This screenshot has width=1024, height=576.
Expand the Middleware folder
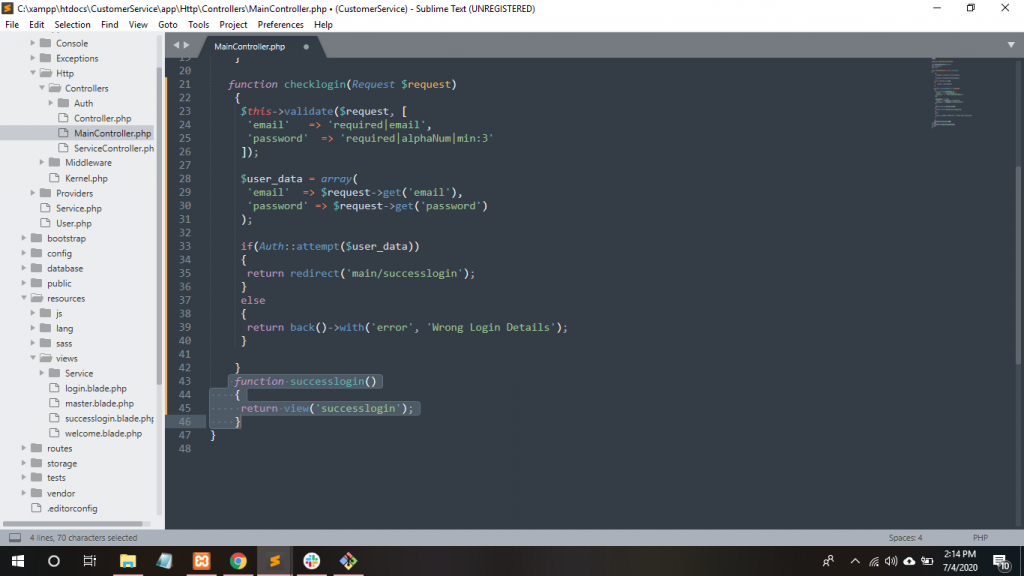43,163
